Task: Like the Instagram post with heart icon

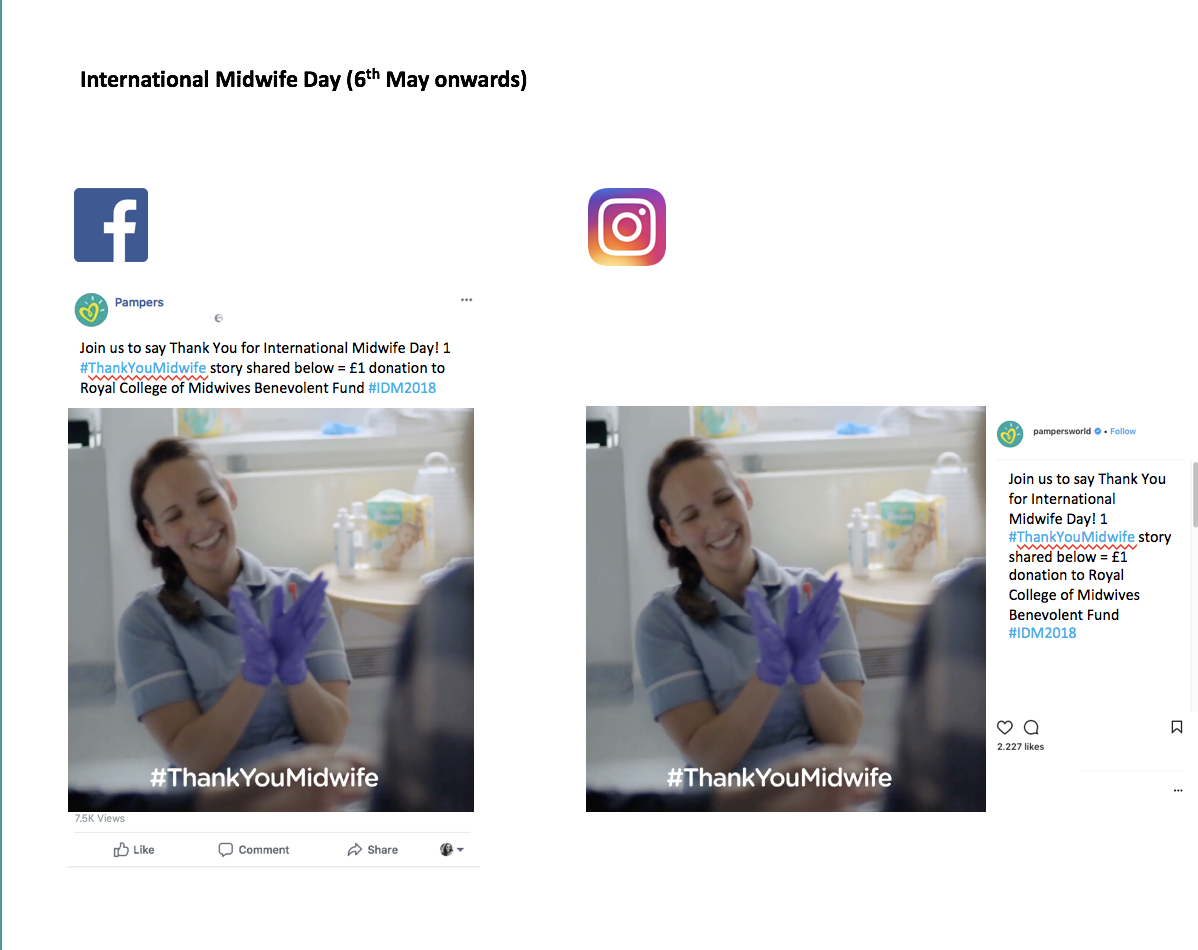Action: (x=1005, y=727)
